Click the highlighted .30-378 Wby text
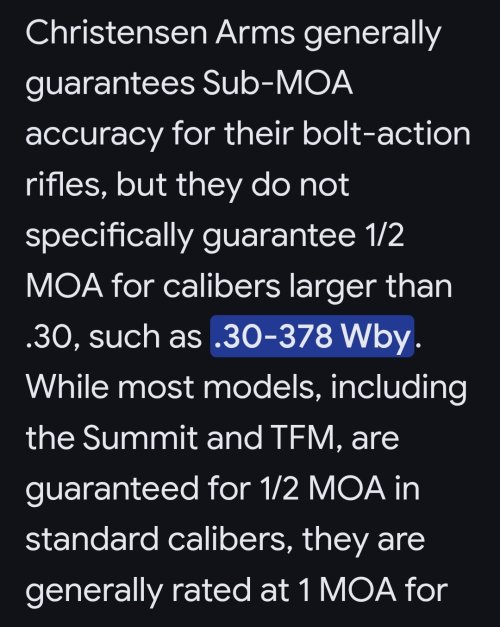 (x=312, y=336)
